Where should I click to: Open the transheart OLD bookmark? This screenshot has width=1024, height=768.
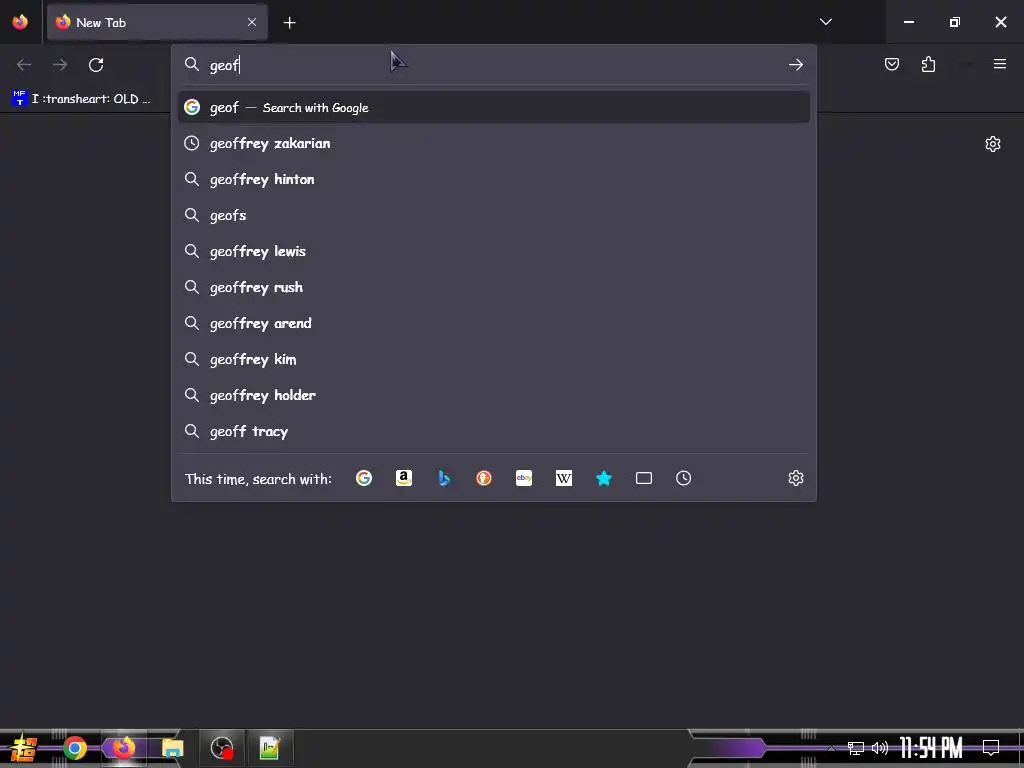point(82,99)
